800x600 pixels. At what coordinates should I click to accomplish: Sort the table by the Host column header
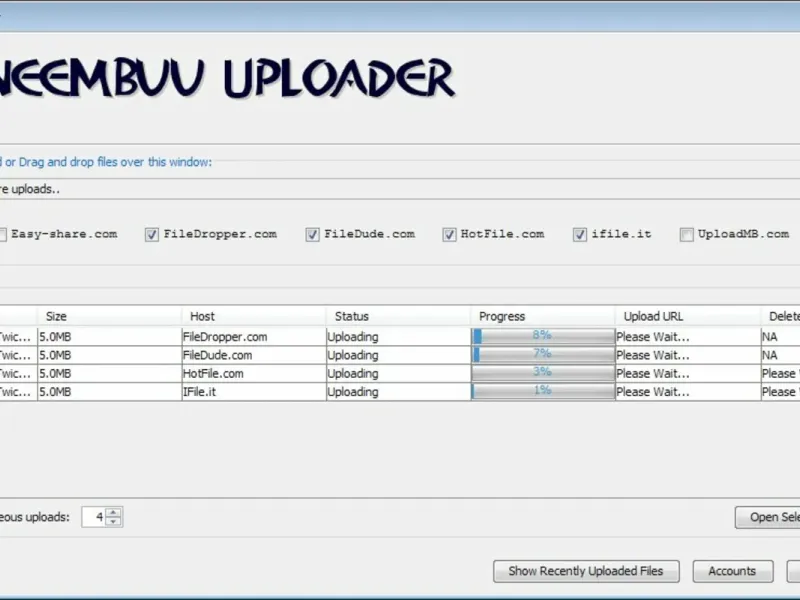pos(254,316)
